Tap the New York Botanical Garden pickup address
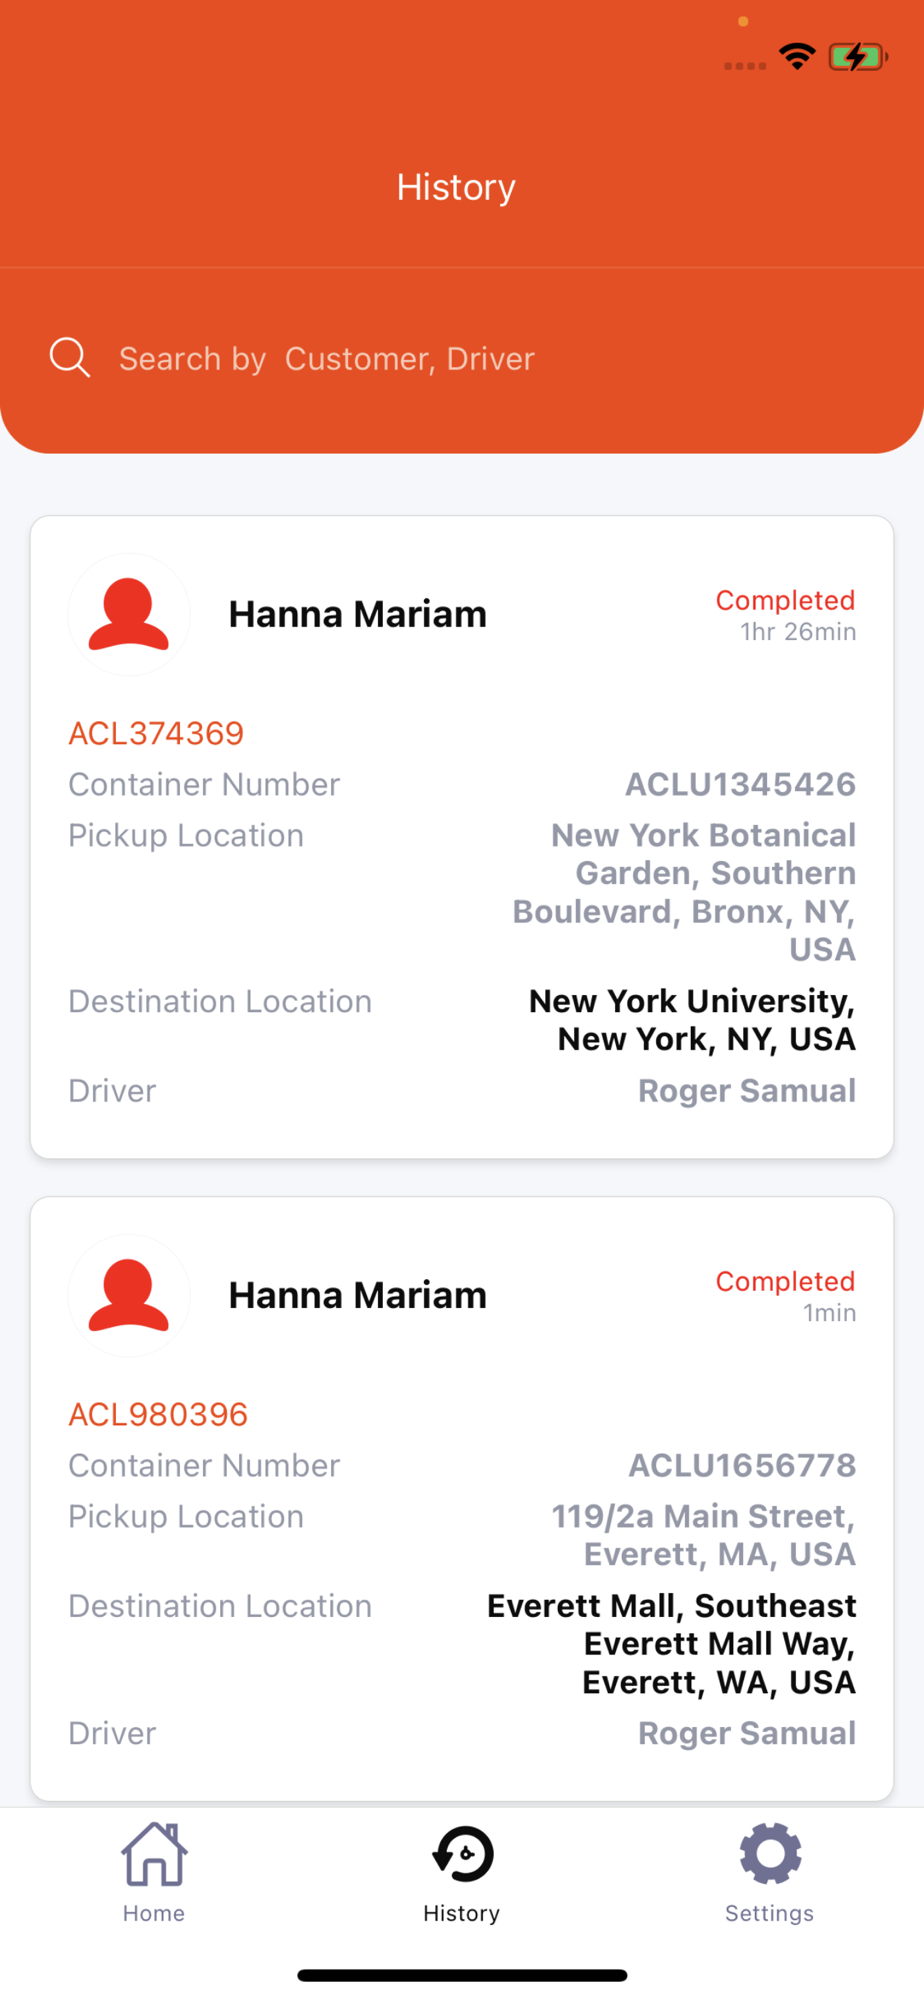Viewport: 924px width, 2000px height. tap(684, 892)
